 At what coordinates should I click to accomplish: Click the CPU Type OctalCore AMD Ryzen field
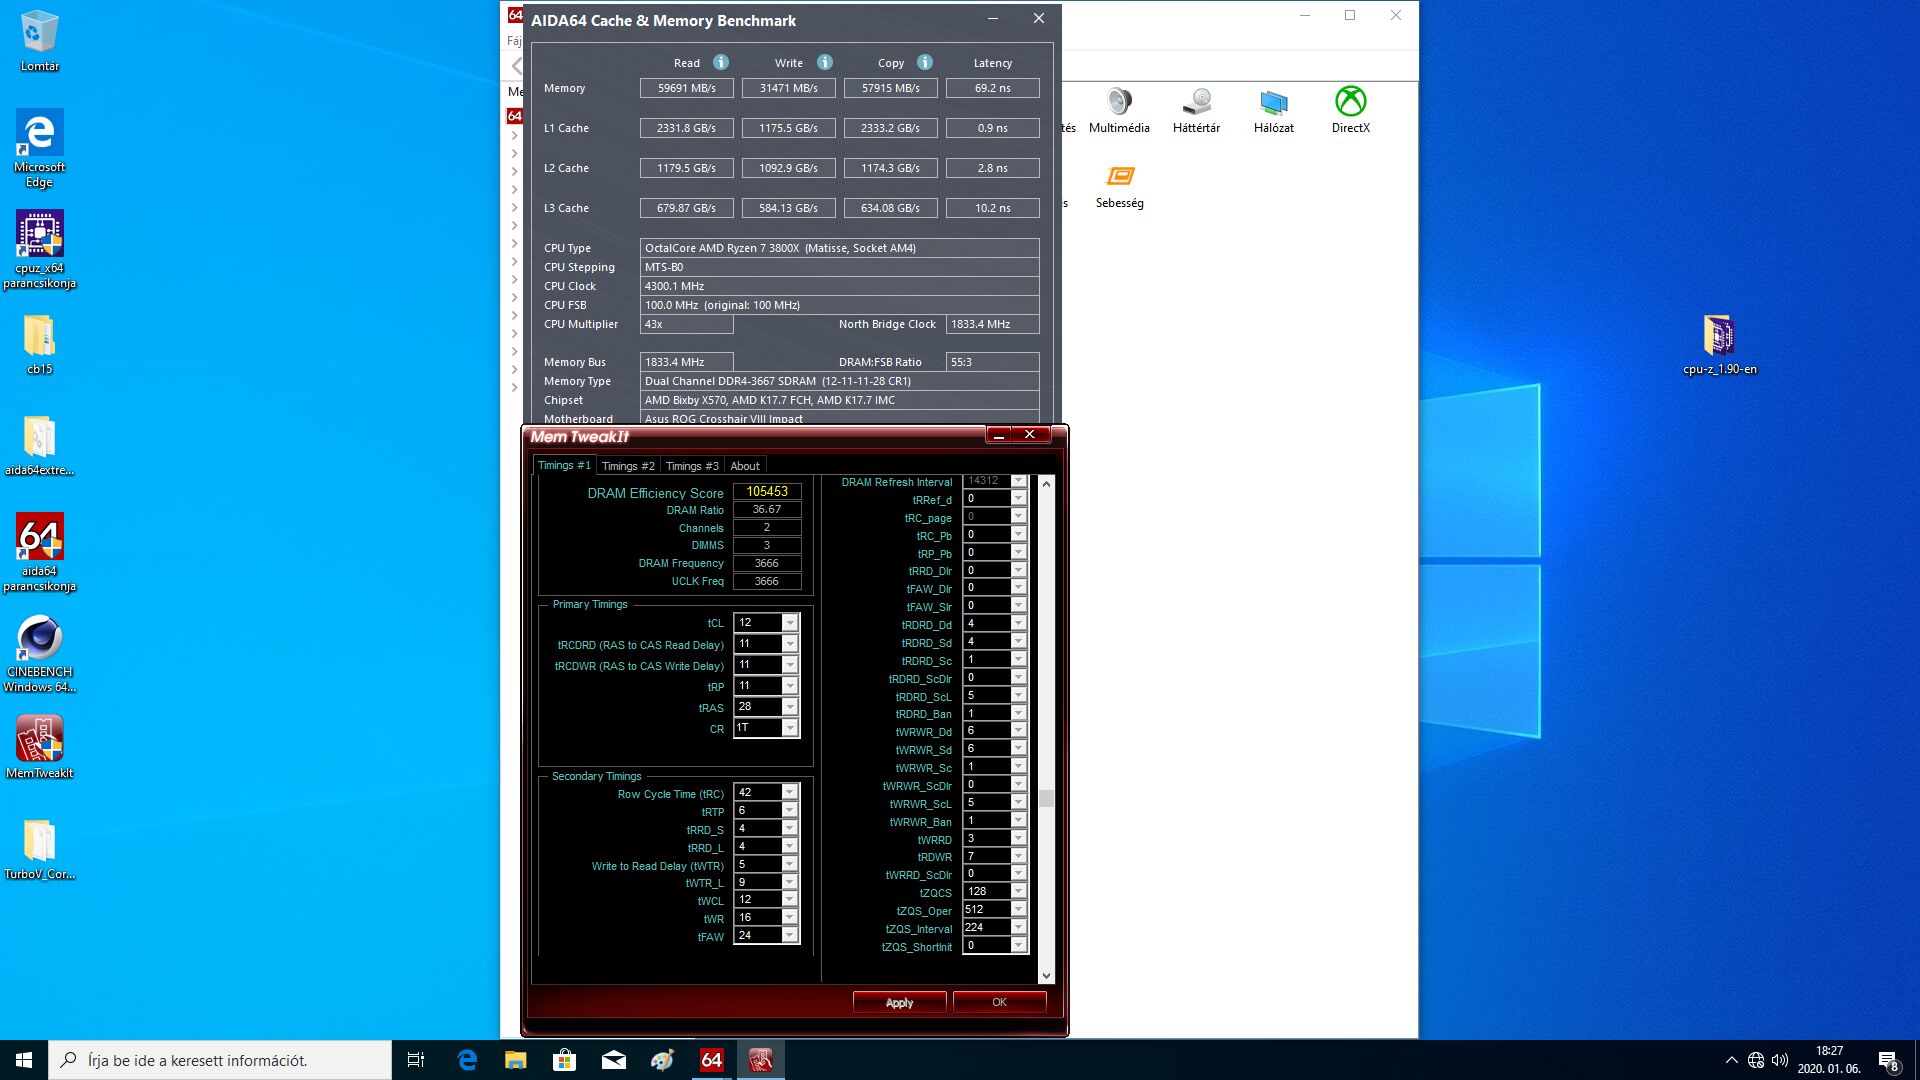[839, 248]
